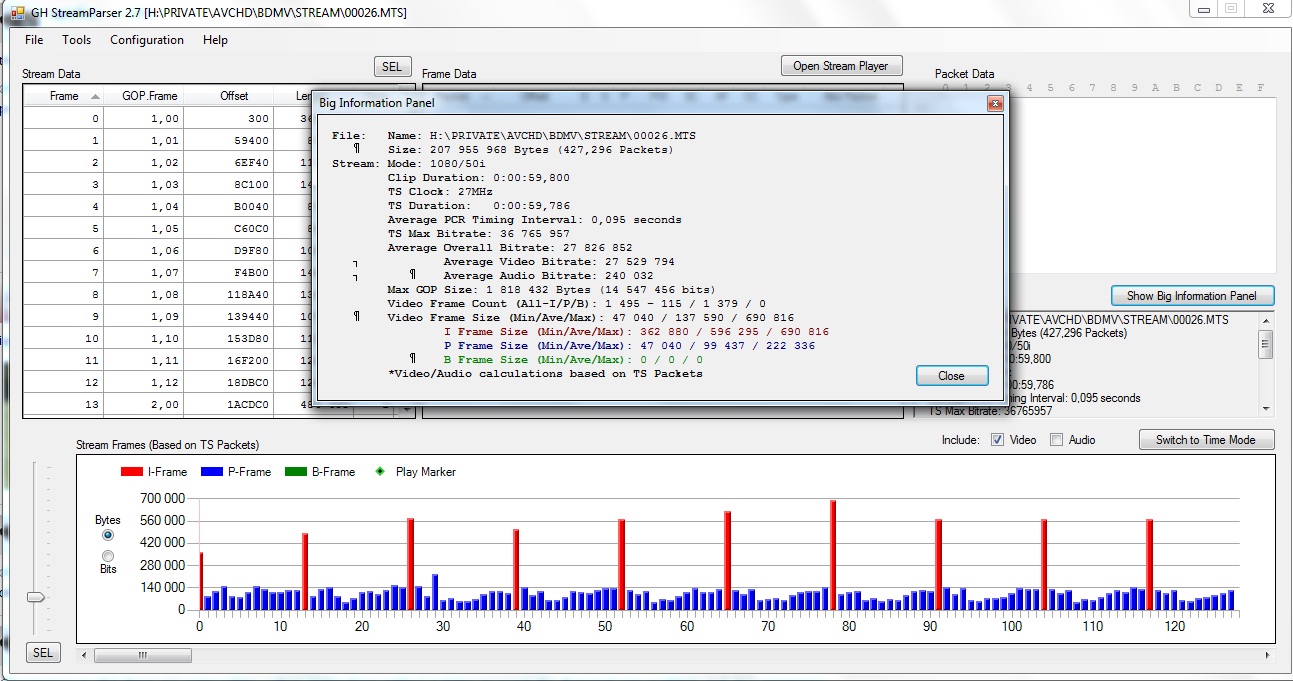Click the tallest I-frame bar at frame 78
The image size is (1293, 681).
(833, 555)
